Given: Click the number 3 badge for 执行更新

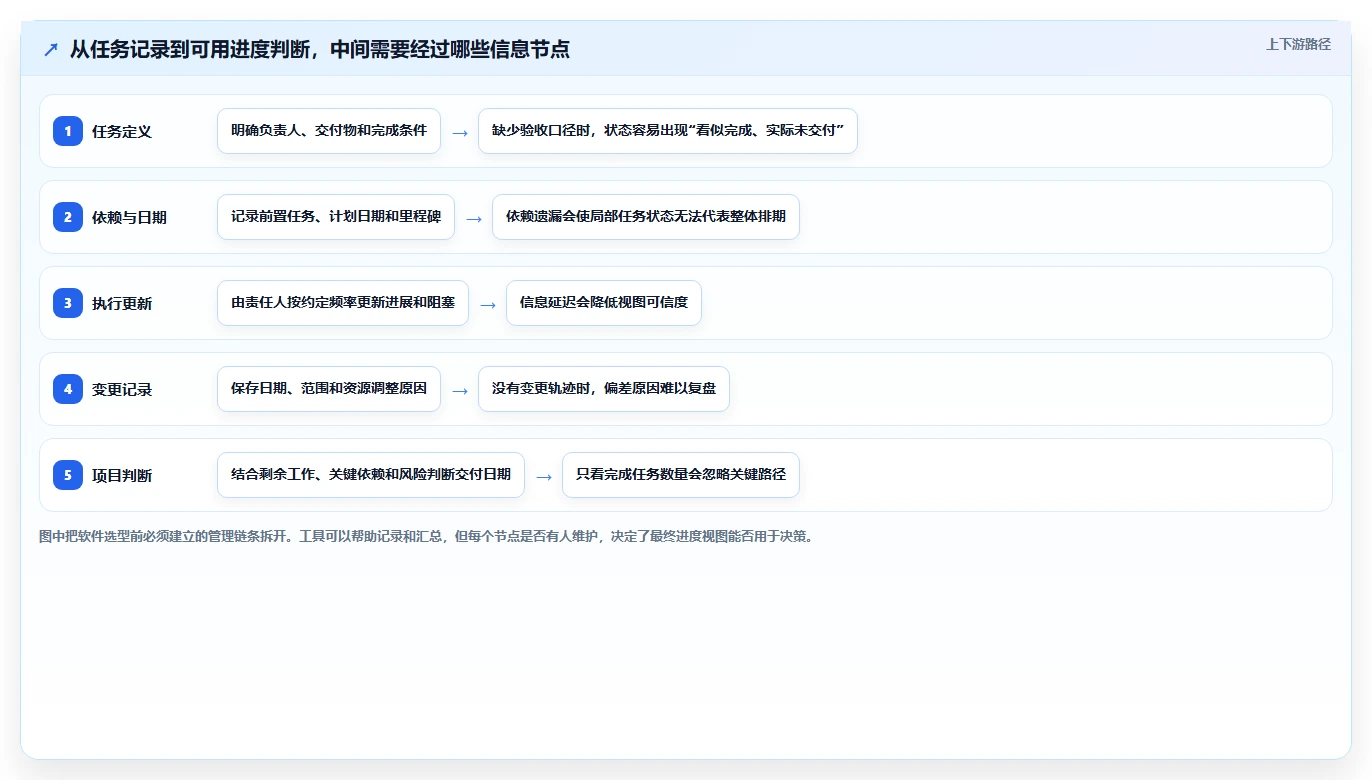Looking at the screenshot, I should click(68, 303).
